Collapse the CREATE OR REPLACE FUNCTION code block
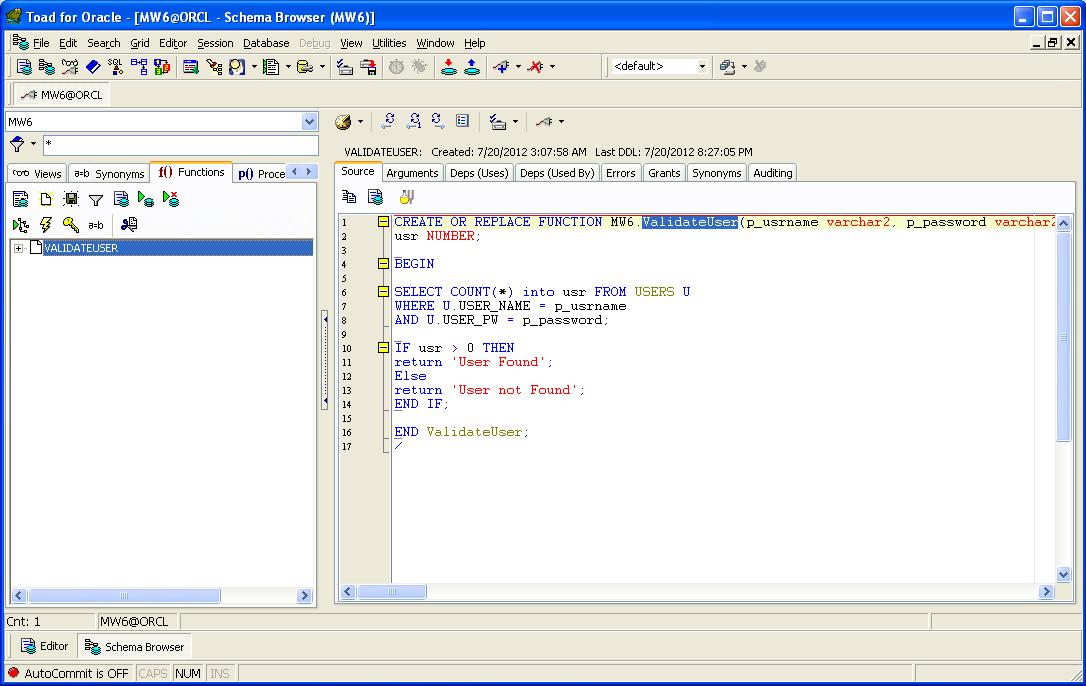Viewport: 1086px width, 686px height. (383, 222)
